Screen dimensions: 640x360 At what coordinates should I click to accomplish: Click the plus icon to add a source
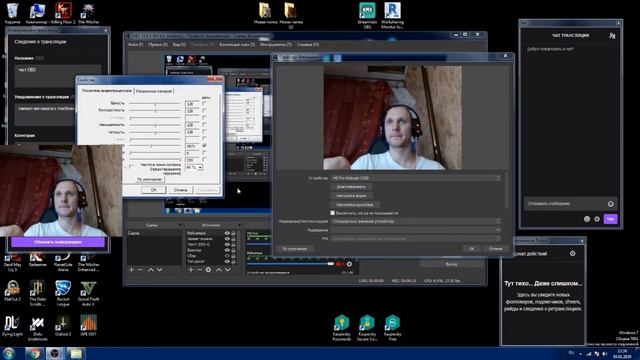point(191,270)
